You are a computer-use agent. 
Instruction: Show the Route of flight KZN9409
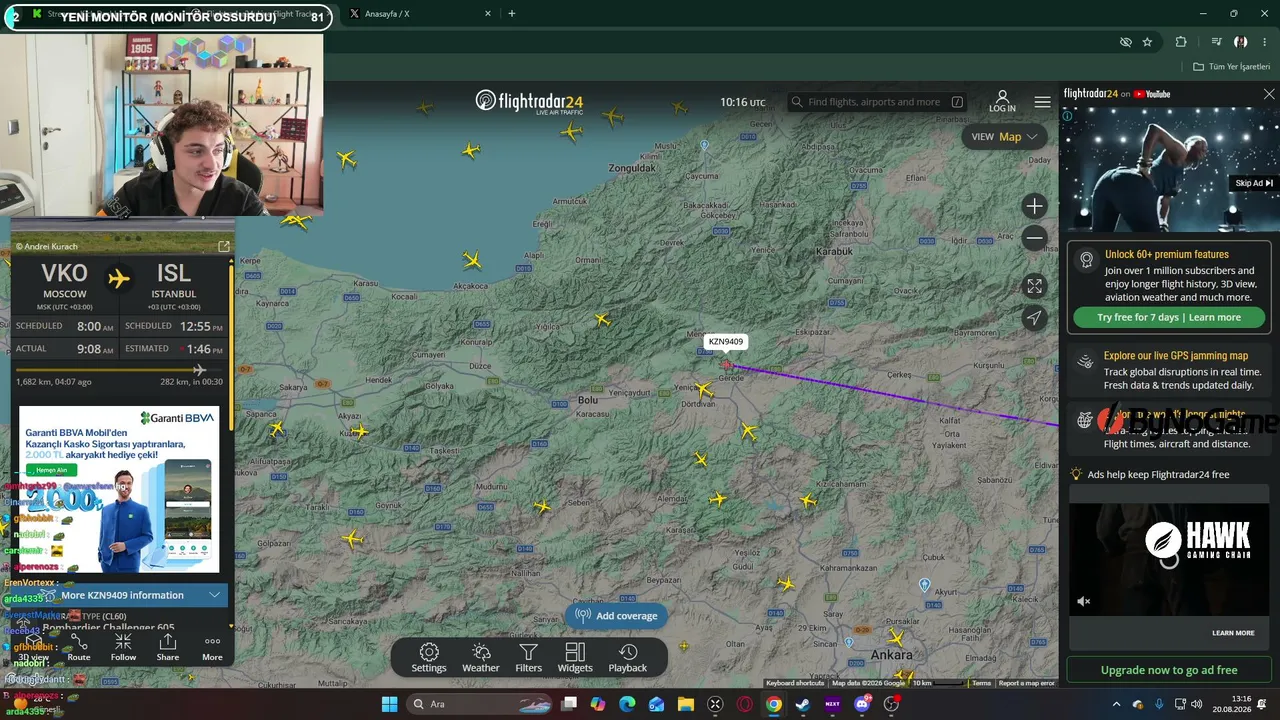pyautogui.click(x=79, y=647)
